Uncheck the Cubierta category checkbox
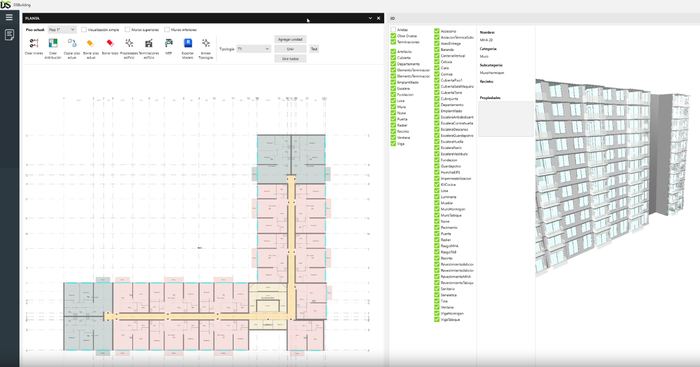 393,58
